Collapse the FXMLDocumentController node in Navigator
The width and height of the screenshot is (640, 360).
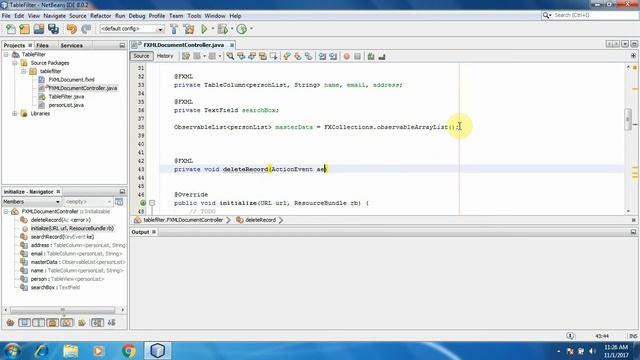point(6,211)
